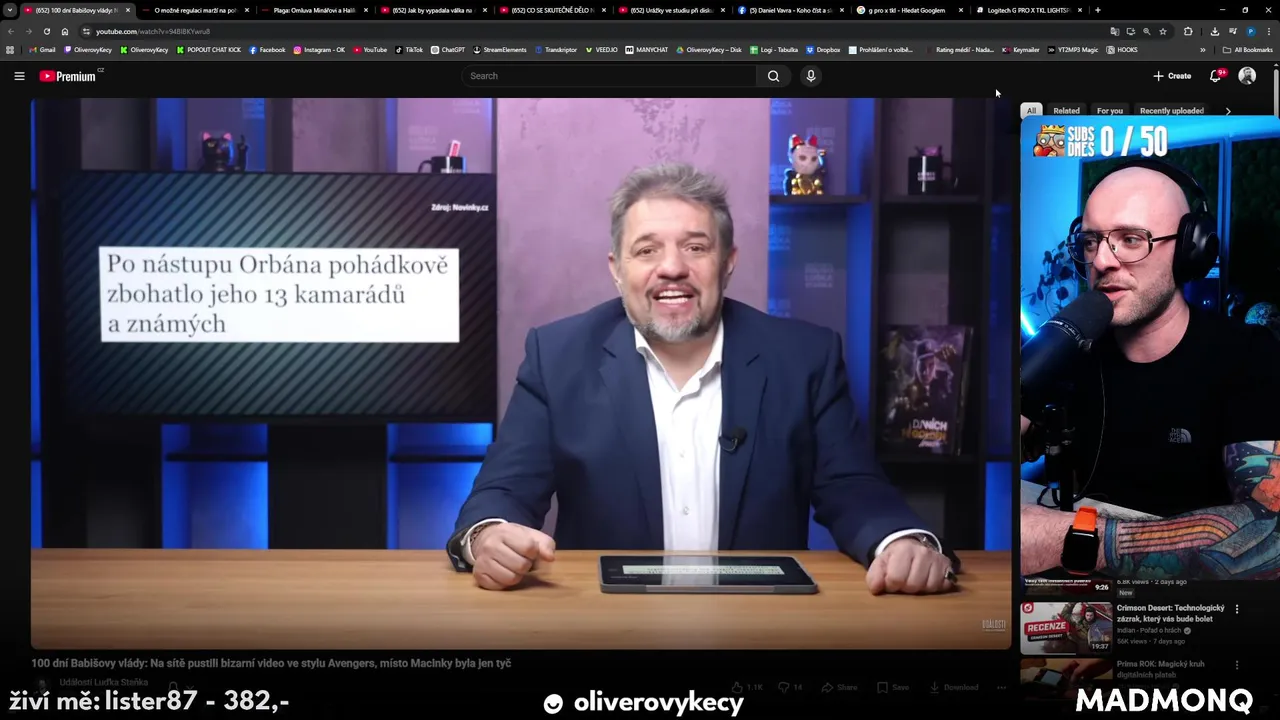This screenshot has width=1280, height=720.
Task: Open the Create menu
Action: pyautogui.click(x=1172, y=76)
